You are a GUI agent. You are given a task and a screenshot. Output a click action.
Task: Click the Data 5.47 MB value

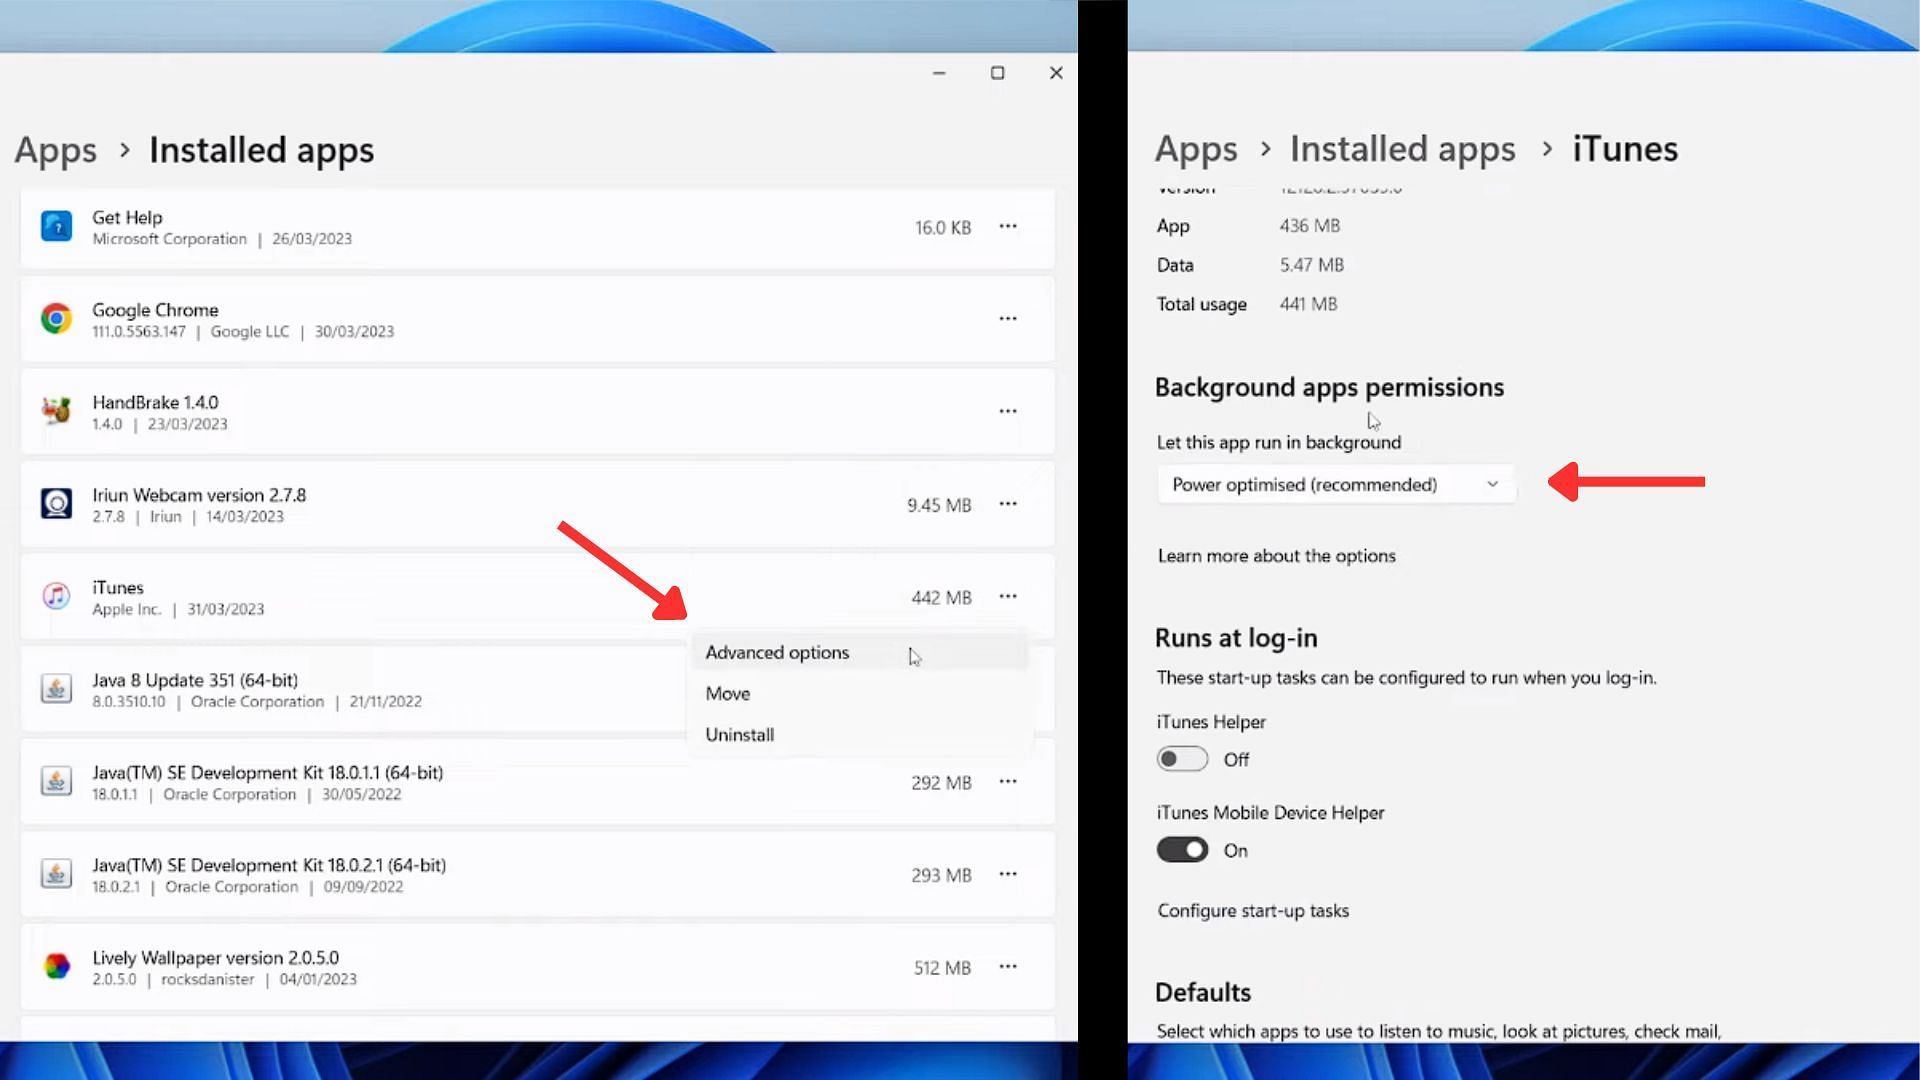tap(1311, 265)
